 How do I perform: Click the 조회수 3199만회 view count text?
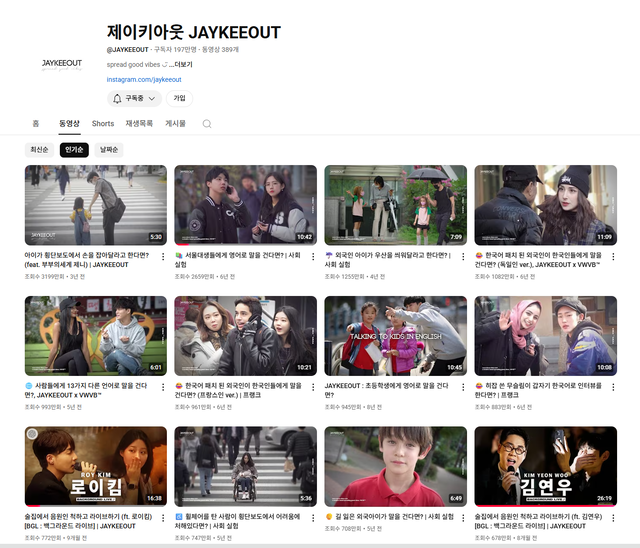tap(44, 277)
